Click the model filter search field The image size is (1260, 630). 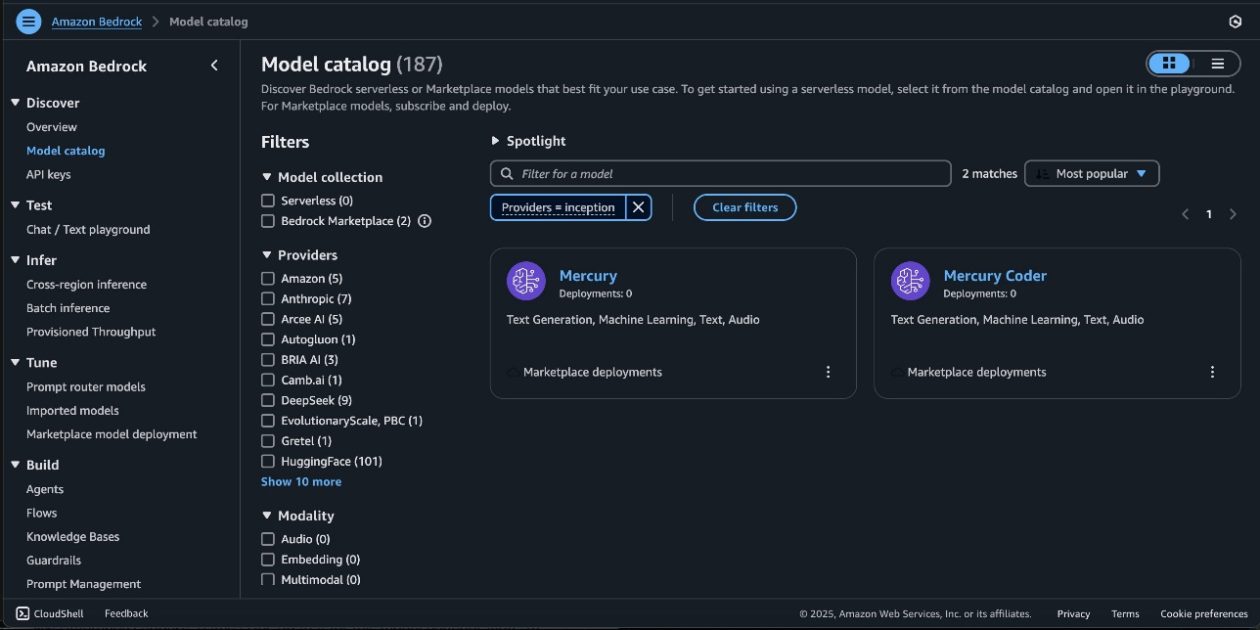[x=720, y=173]
